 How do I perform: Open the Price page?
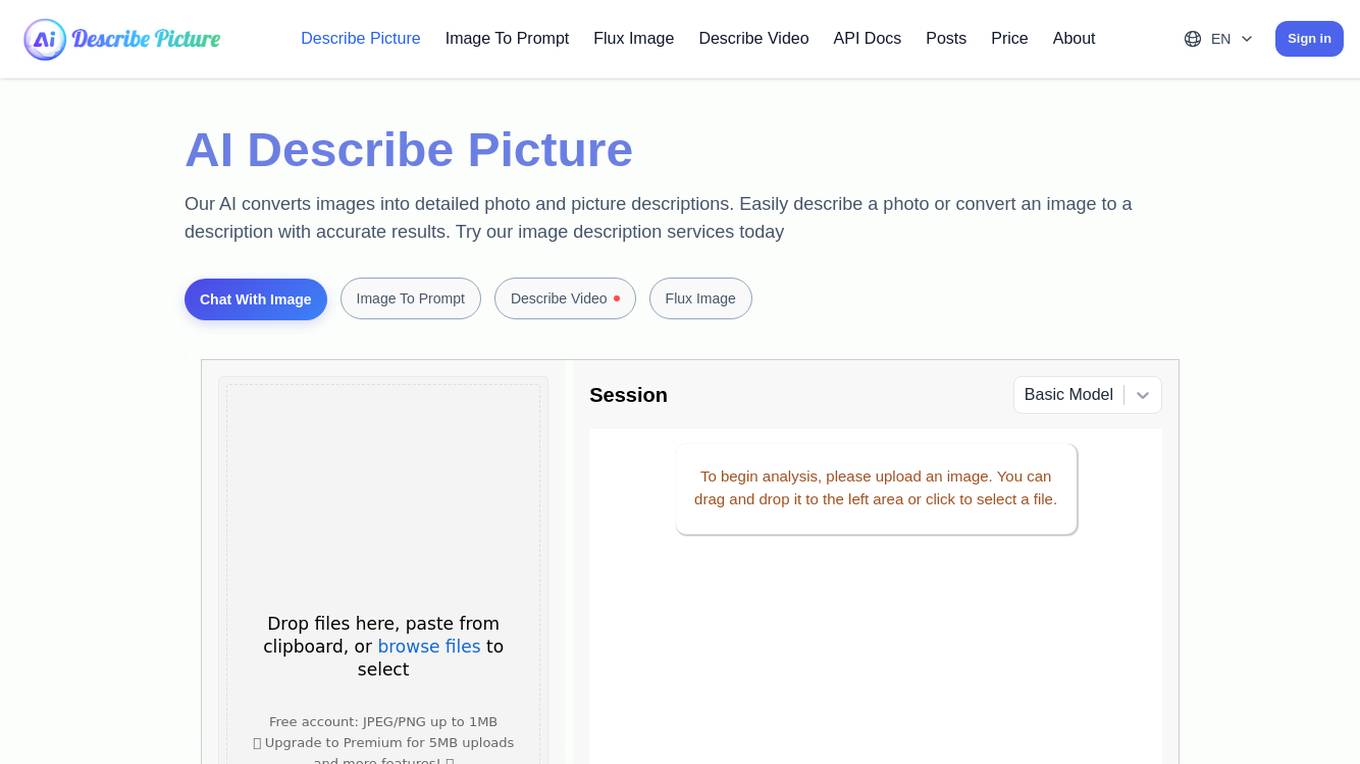pyautogui.click(x=1009, y=38)
